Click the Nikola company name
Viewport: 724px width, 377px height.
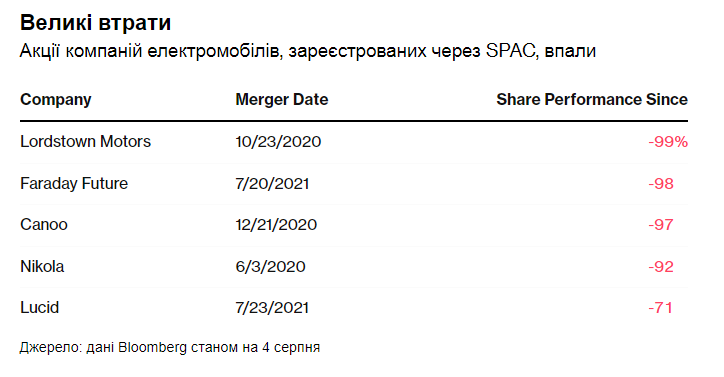(42, 267)
